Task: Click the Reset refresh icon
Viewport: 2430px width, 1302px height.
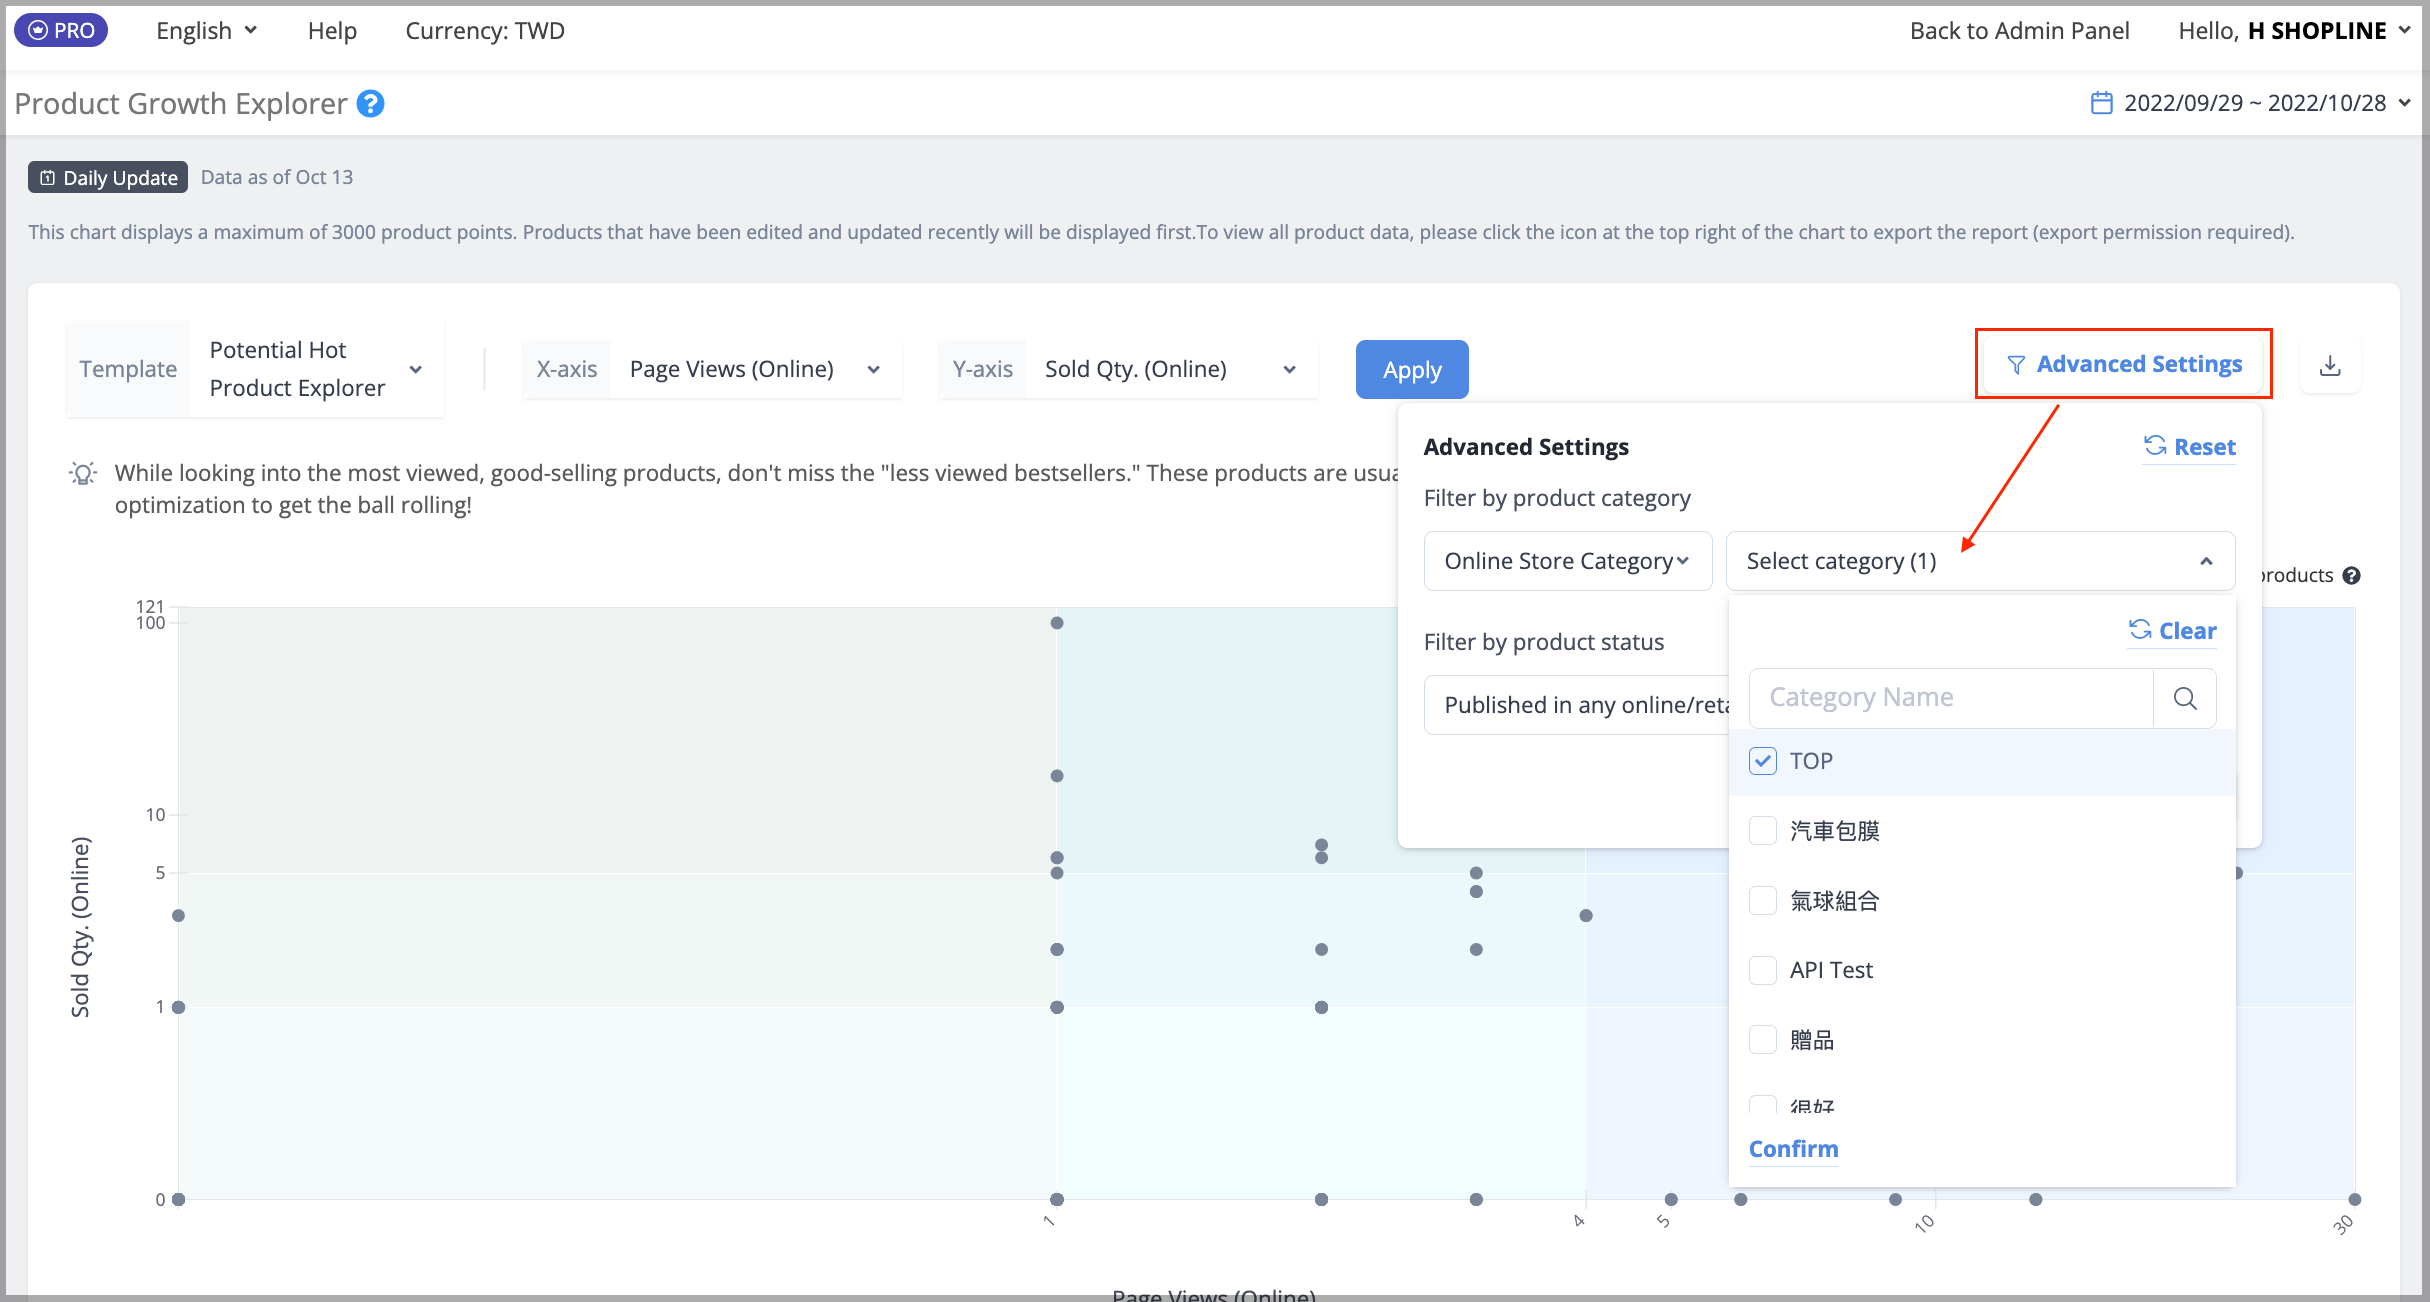Action: (x=2155, y=446)
